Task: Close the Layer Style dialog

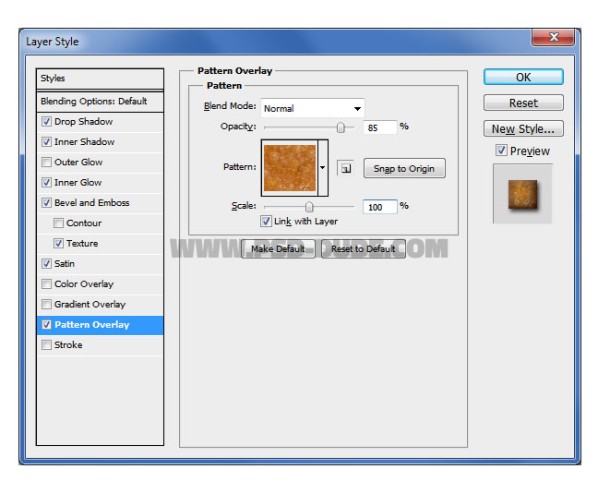Action: click(553, 37)
